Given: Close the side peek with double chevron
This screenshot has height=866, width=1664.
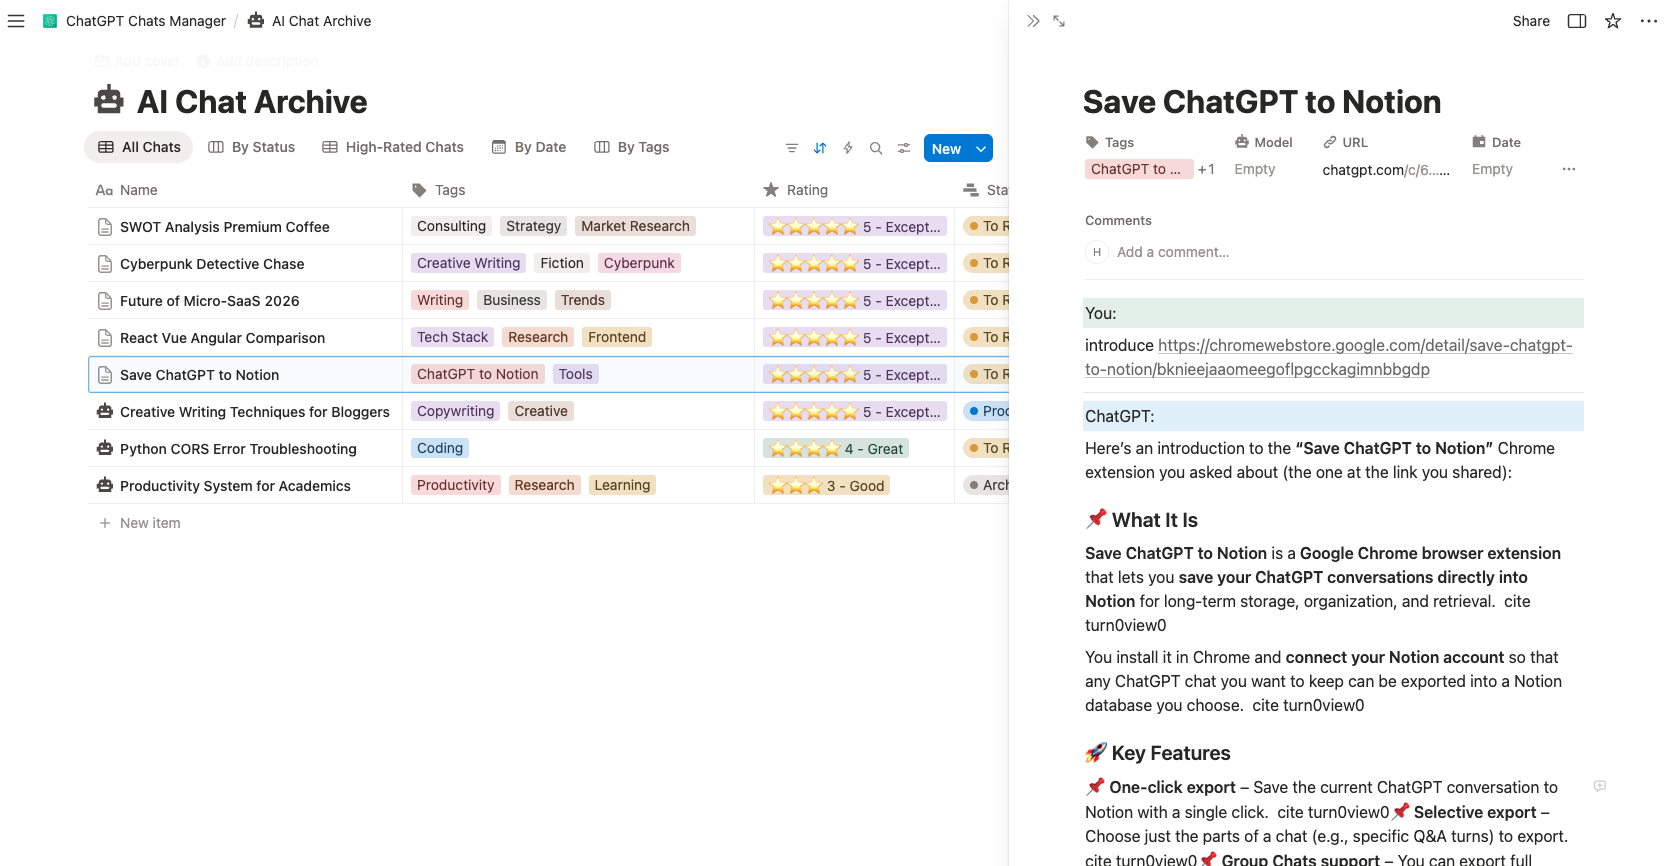Looking at the screenshot, I should coord(1033,21).
